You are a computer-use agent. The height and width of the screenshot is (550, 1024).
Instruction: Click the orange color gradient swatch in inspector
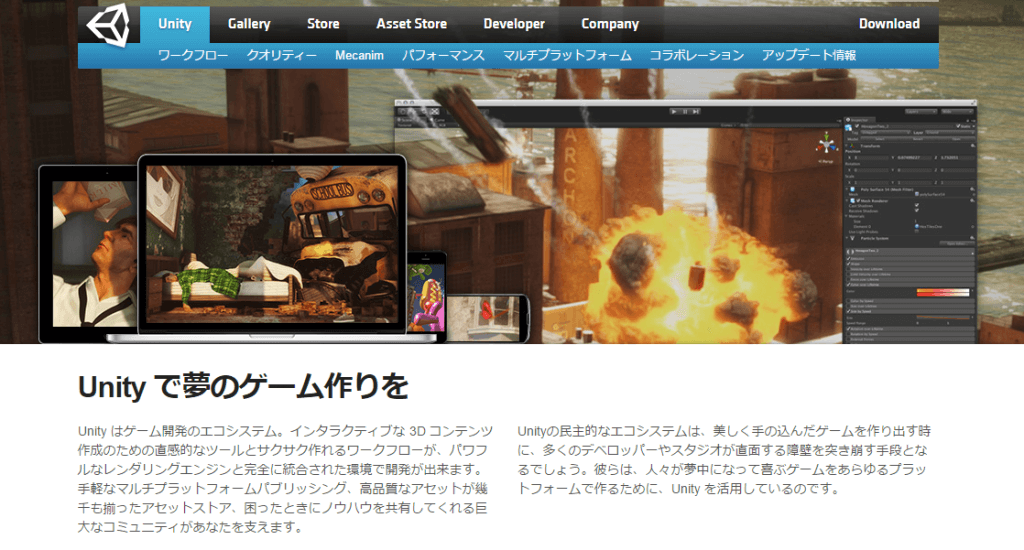pos(943,293)
